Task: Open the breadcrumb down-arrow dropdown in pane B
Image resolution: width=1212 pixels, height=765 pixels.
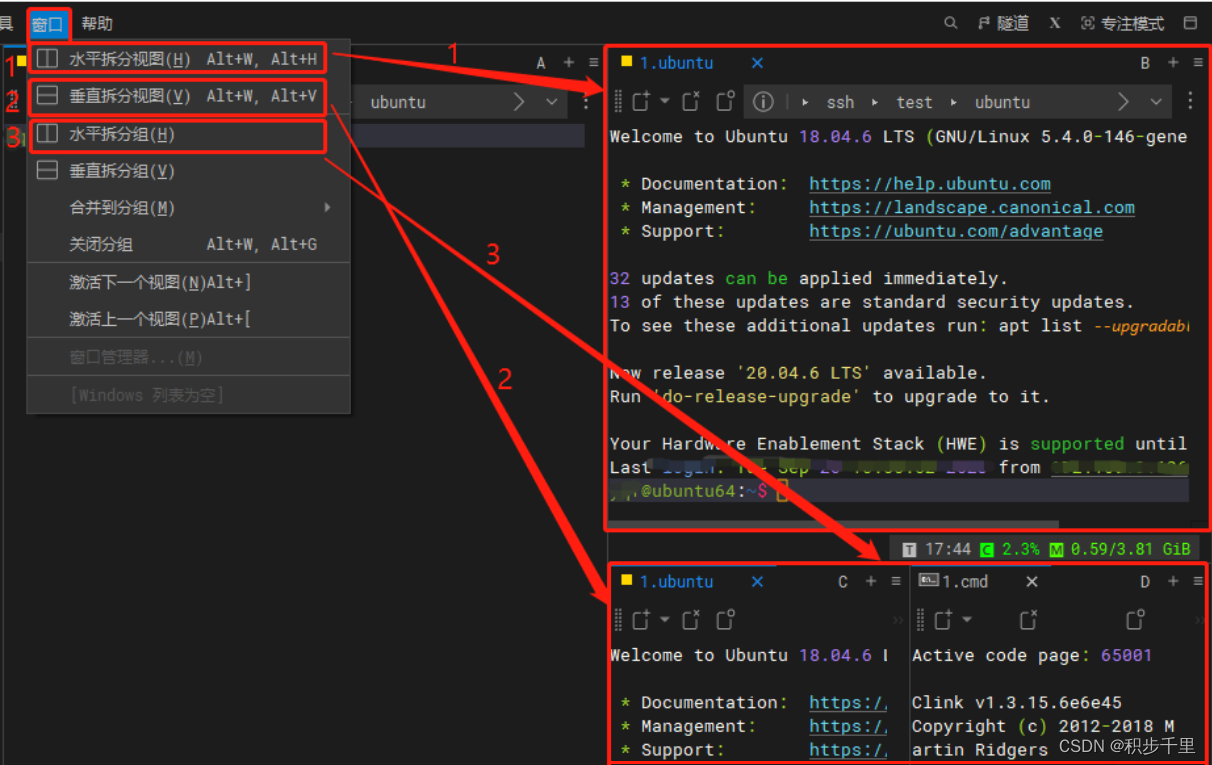Action: 1157,102
